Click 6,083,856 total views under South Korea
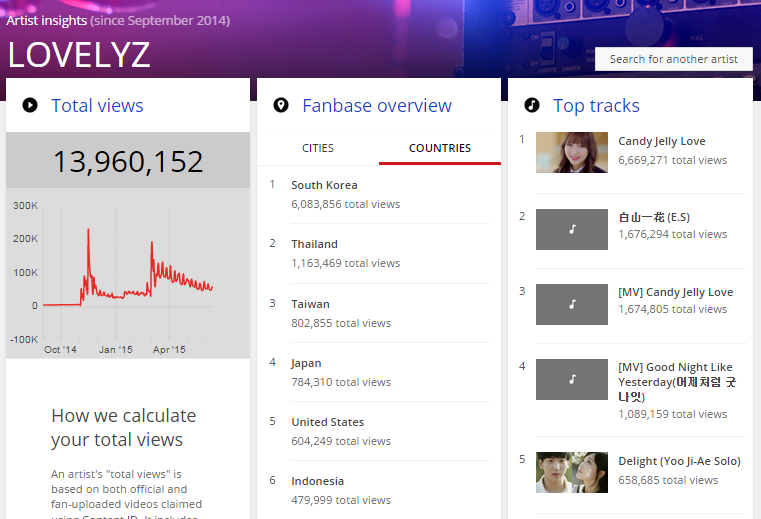The height and width of the screenshot is (519, 761). (346, 204)
